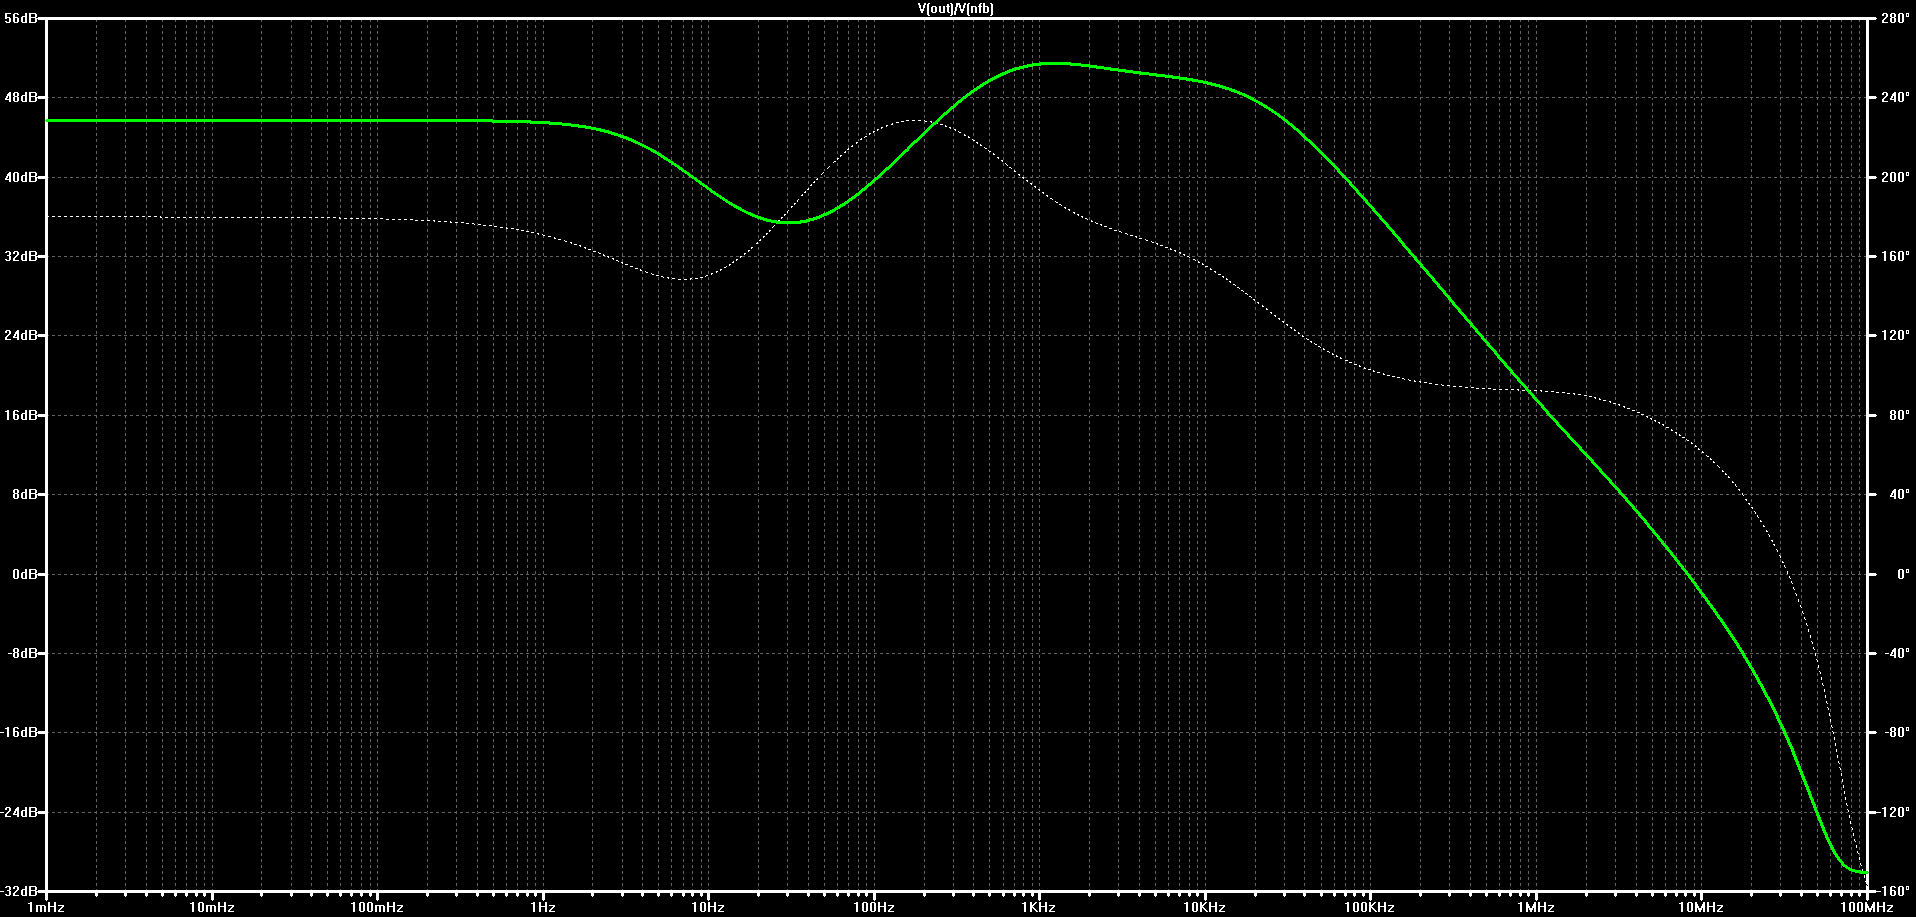
Task: Click the 100mHz frequency axis label
Action: (x=377, y=908)
